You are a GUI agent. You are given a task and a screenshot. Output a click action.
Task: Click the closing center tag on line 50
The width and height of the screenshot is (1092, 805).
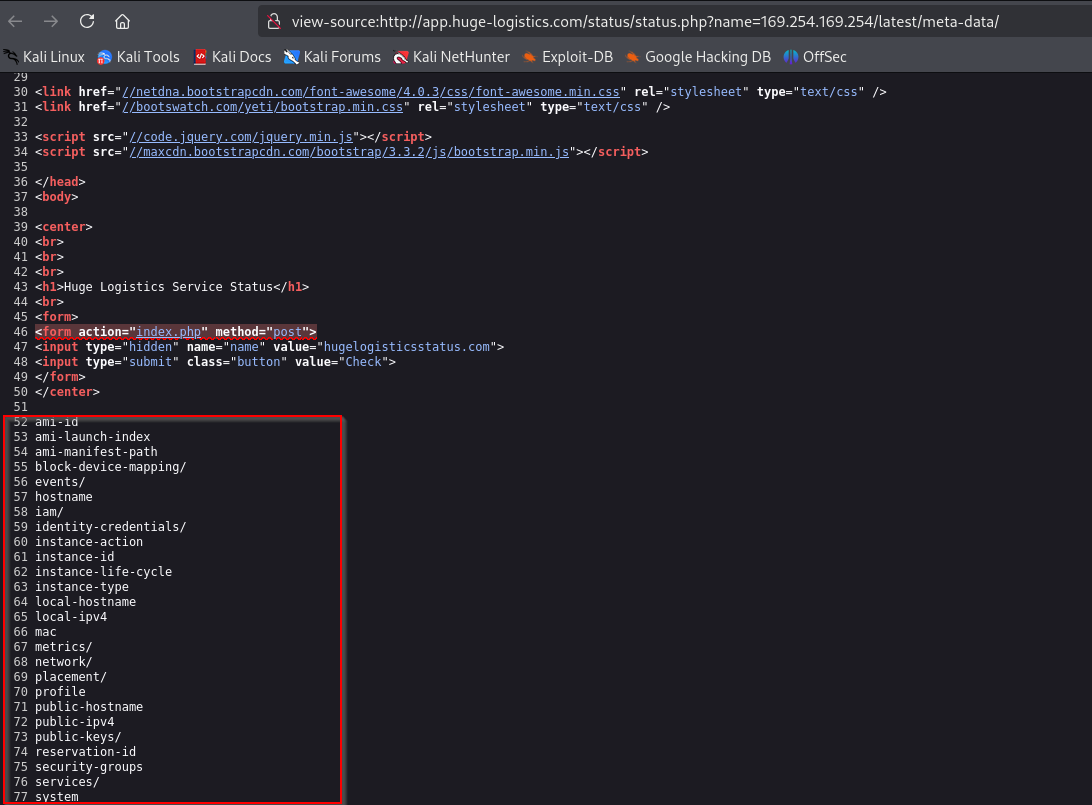click(68, 392)
